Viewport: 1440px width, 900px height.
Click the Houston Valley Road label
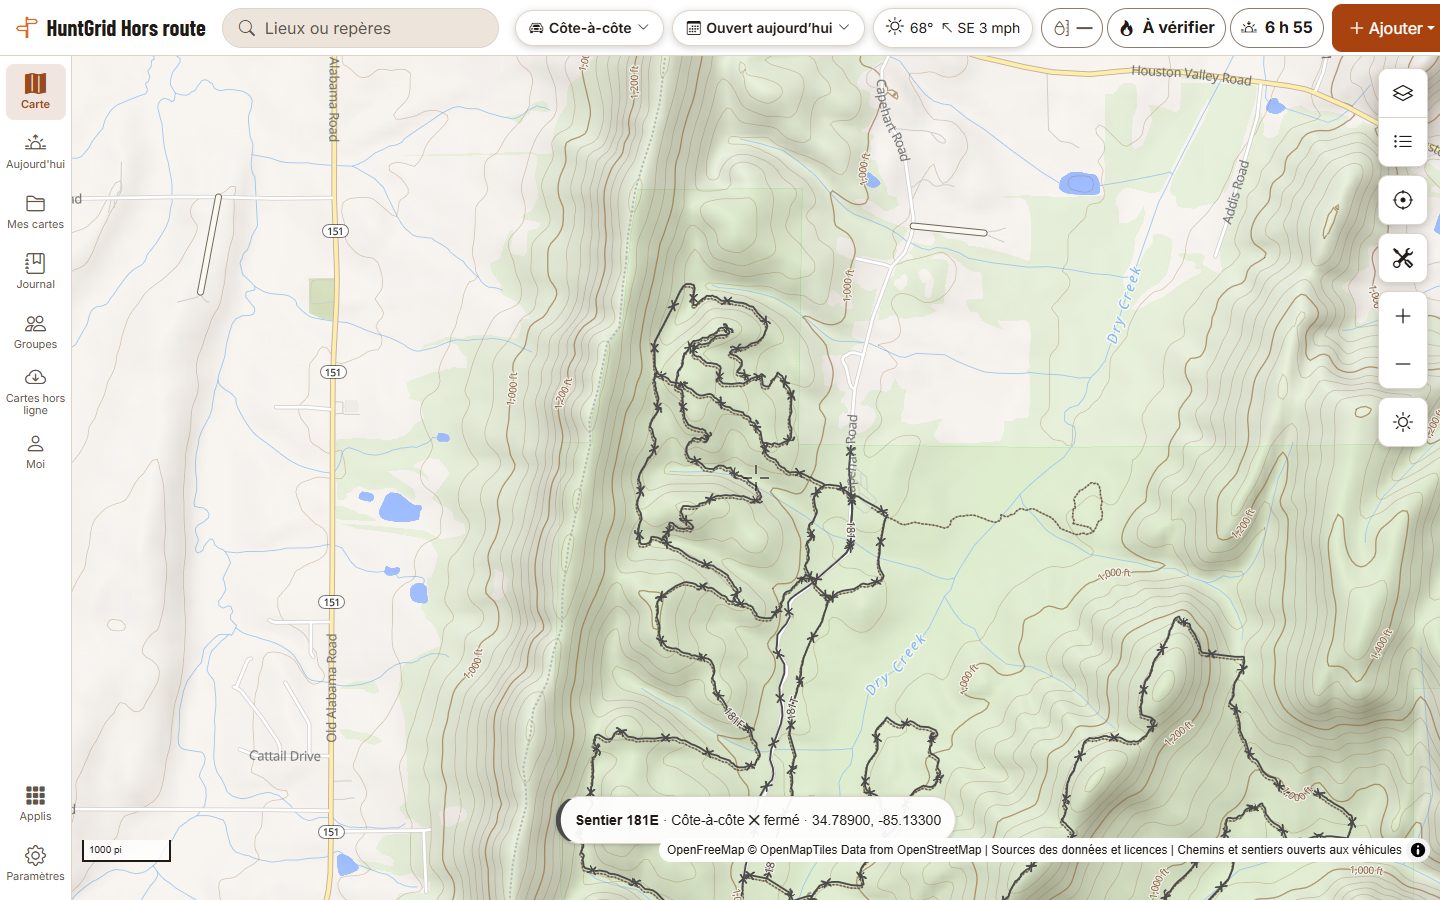tap(1191, 75)
